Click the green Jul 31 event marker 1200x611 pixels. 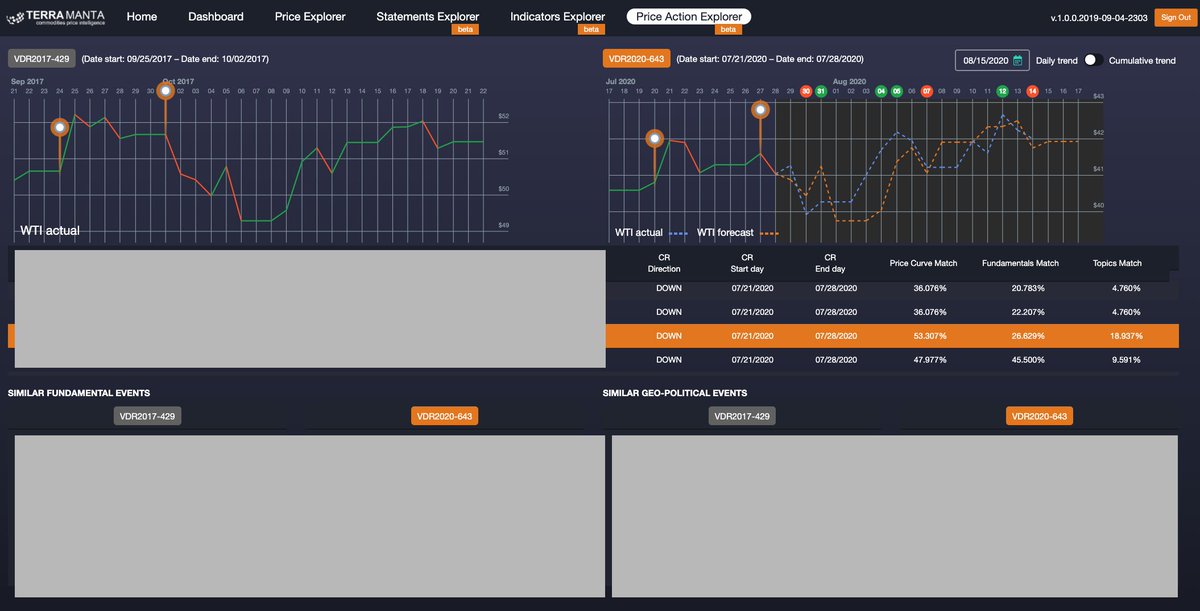point(822,90)
